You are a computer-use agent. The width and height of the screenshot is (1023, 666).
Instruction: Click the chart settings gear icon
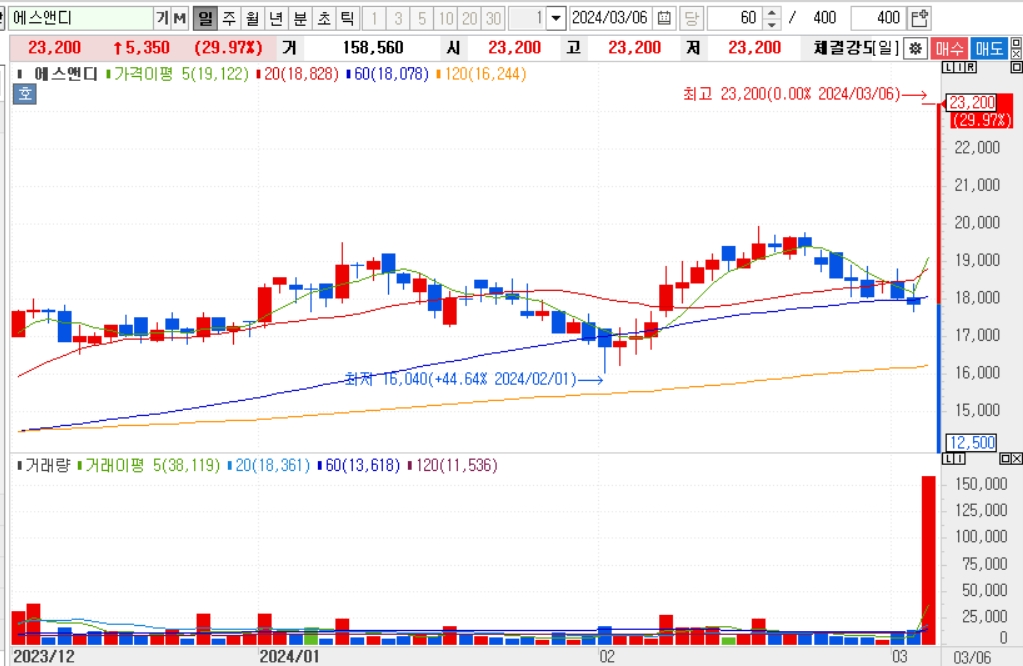point(916,48)
